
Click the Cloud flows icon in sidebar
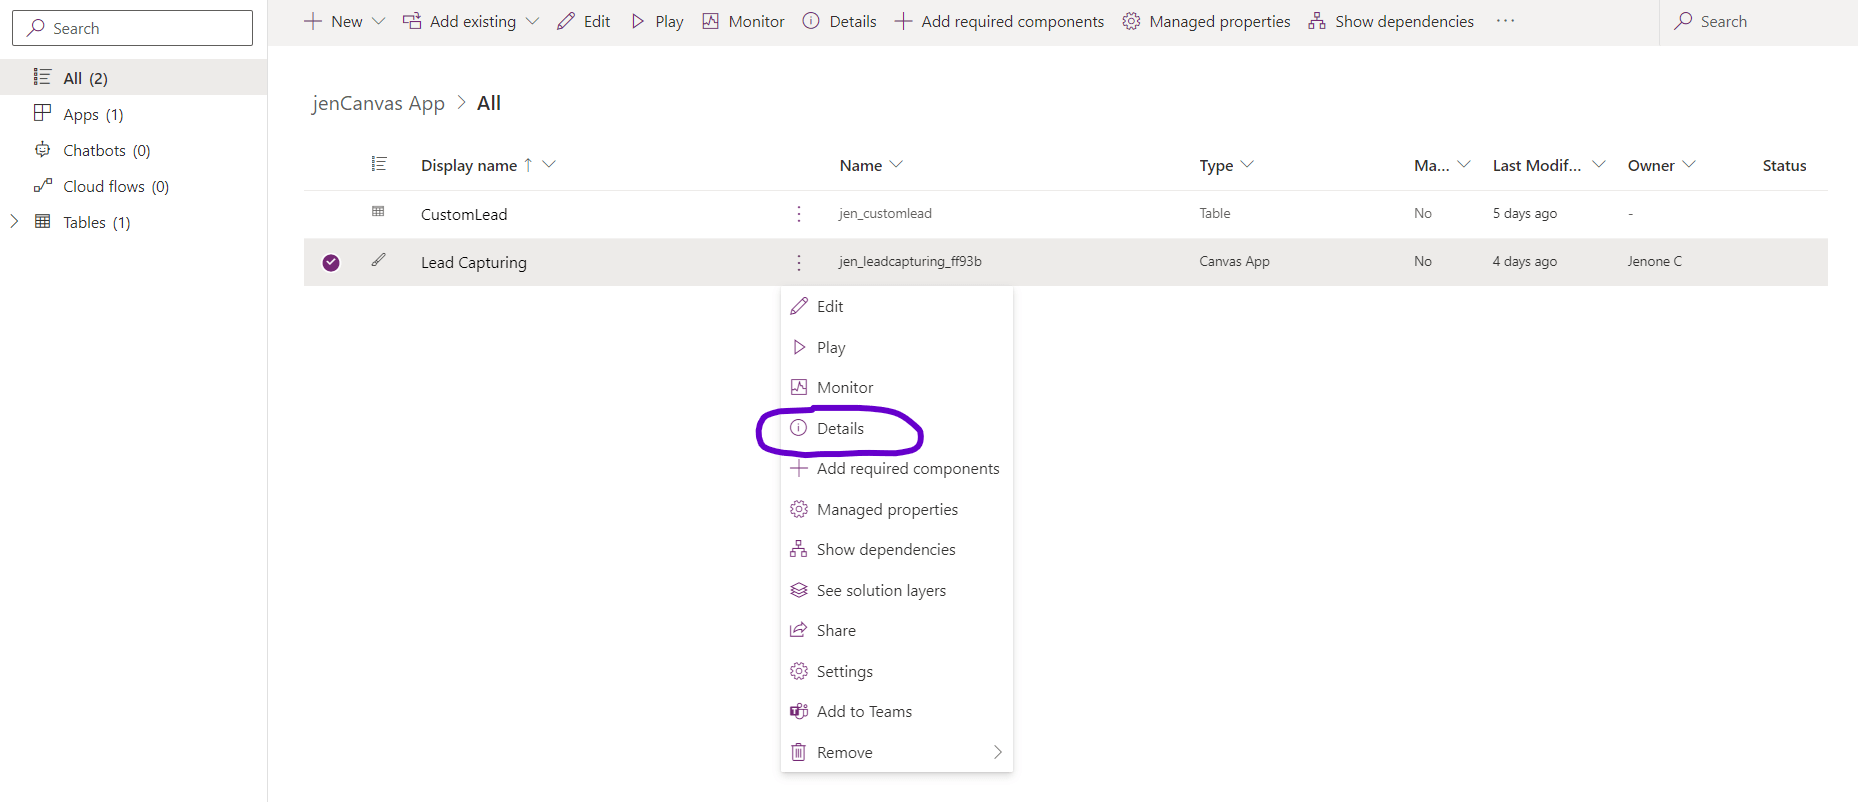tap(42, 186)
